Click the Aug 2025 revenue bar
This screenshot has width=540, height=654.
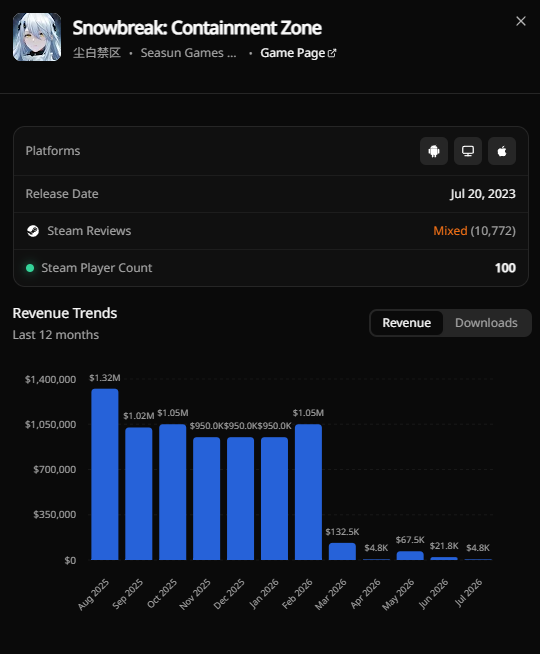105,474
